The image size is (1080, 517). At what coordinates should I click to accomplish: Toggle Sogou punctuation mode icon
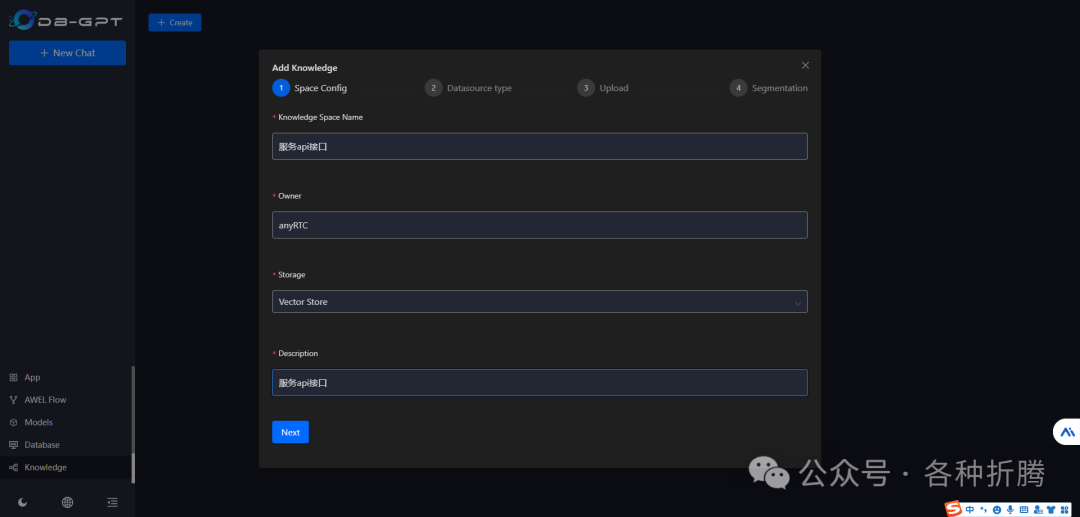984,510
